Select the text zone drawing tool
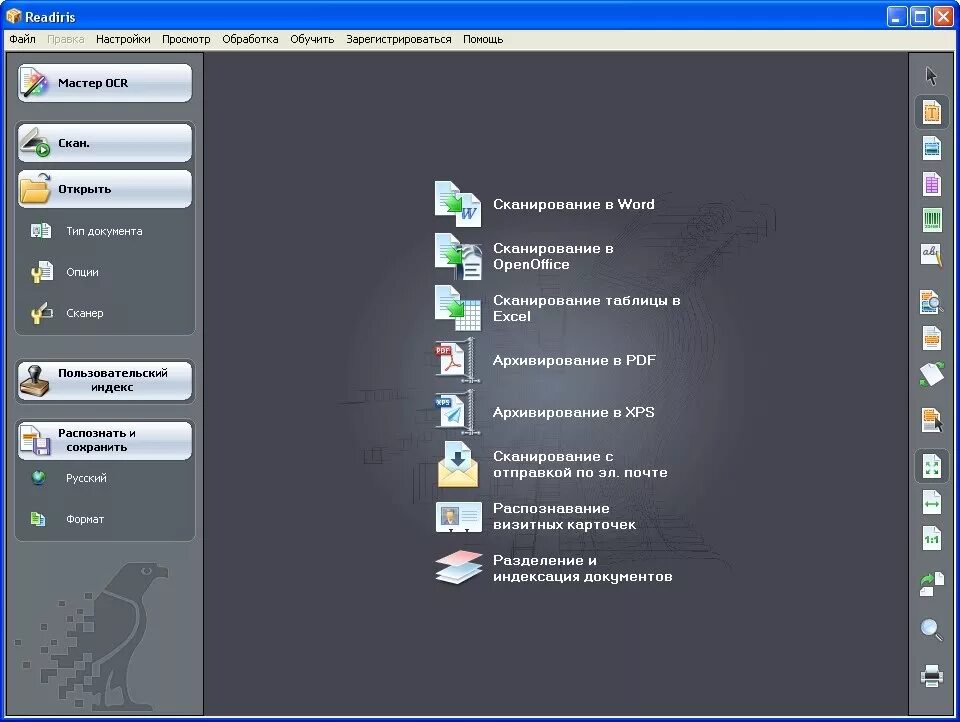 click(931, 112)
